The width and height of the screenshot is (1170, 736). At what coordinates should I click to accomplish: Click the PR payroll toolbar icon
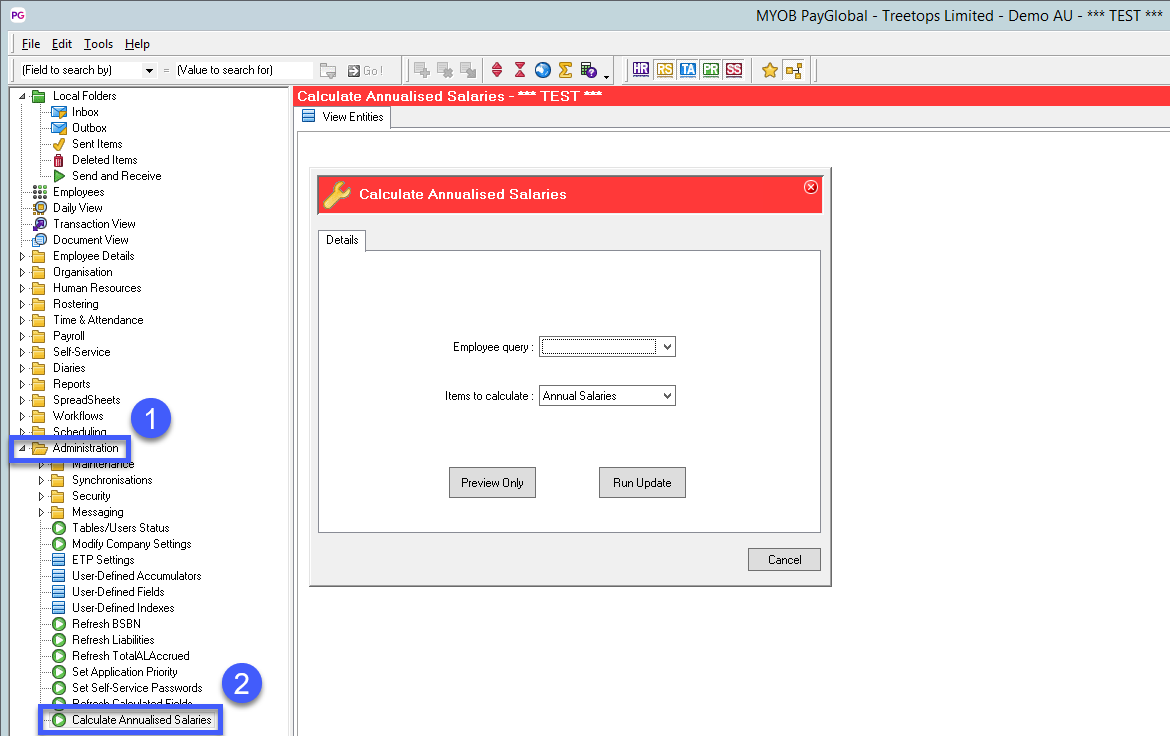tap(710, 70)
